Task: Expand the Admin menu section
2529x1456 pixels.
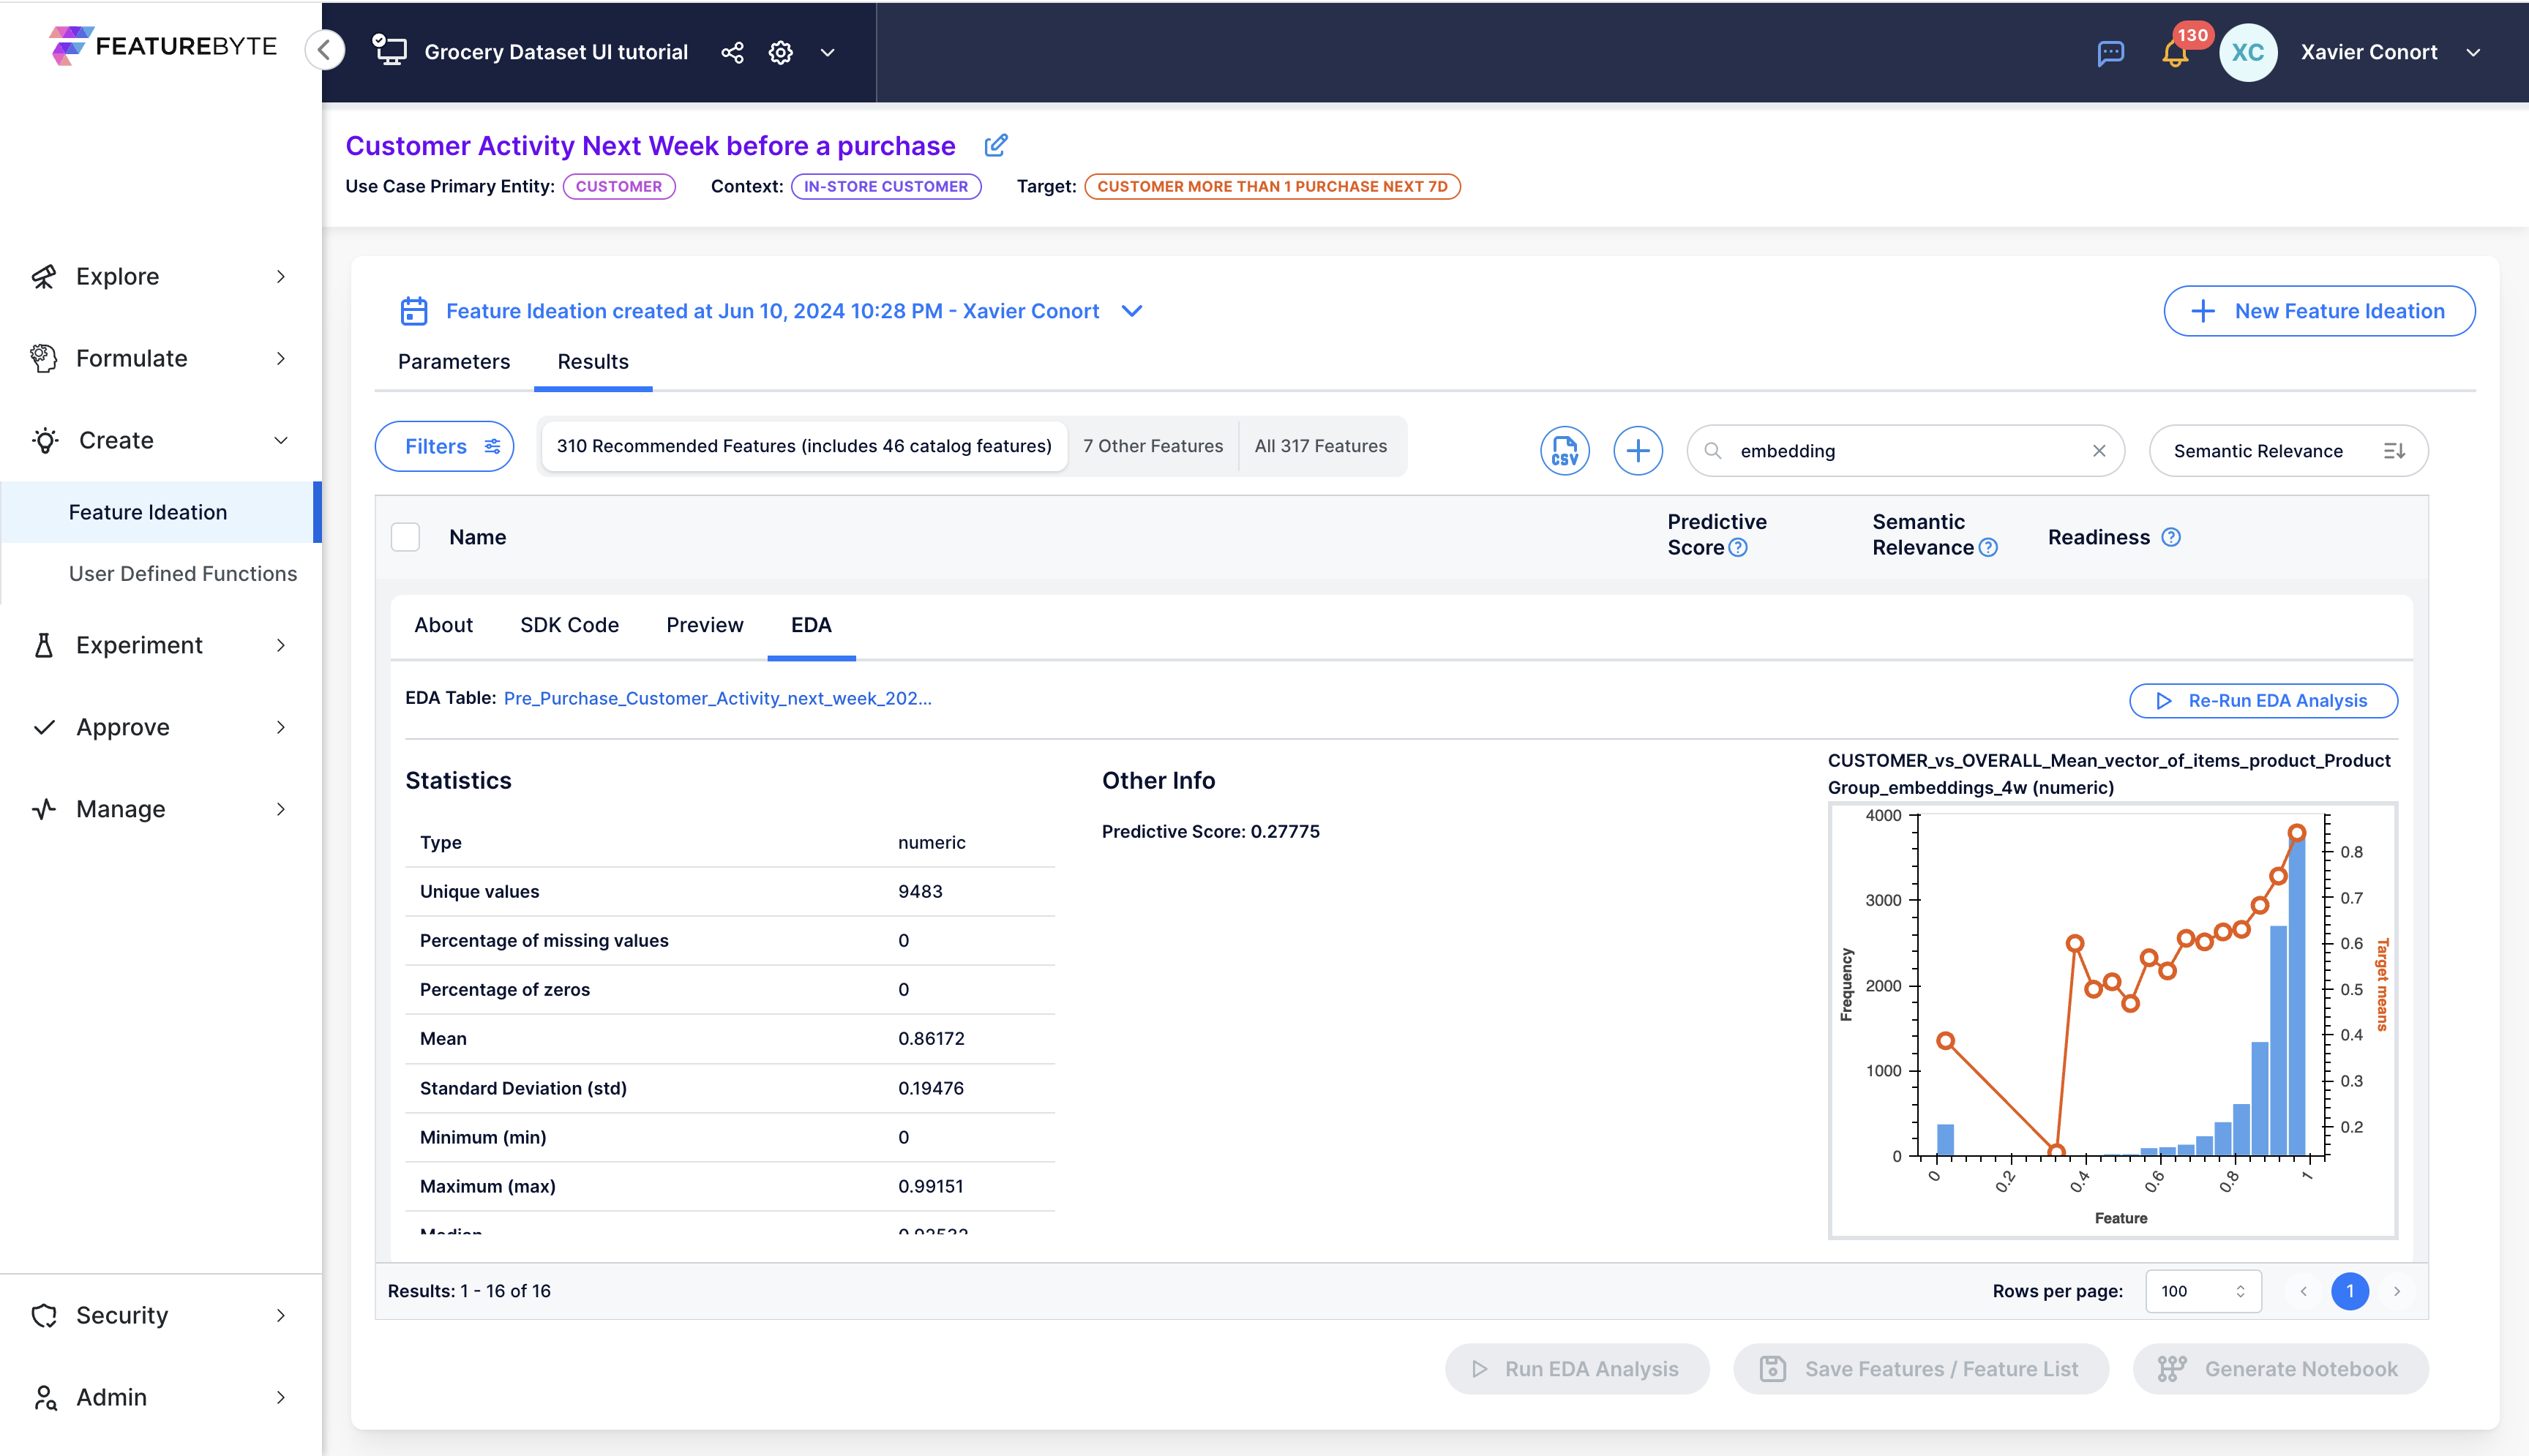Action: coord(160,1397)
